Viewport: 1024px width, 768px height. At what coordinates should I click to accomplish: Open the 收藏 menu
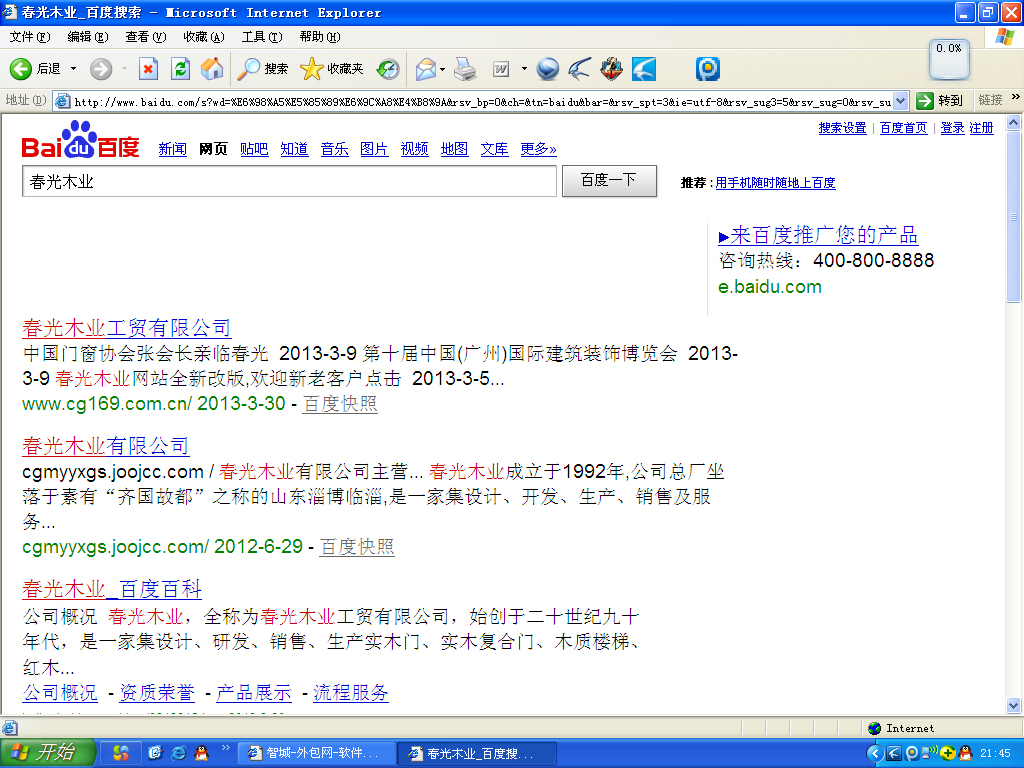pyautogui.click(x=204, y=37)
